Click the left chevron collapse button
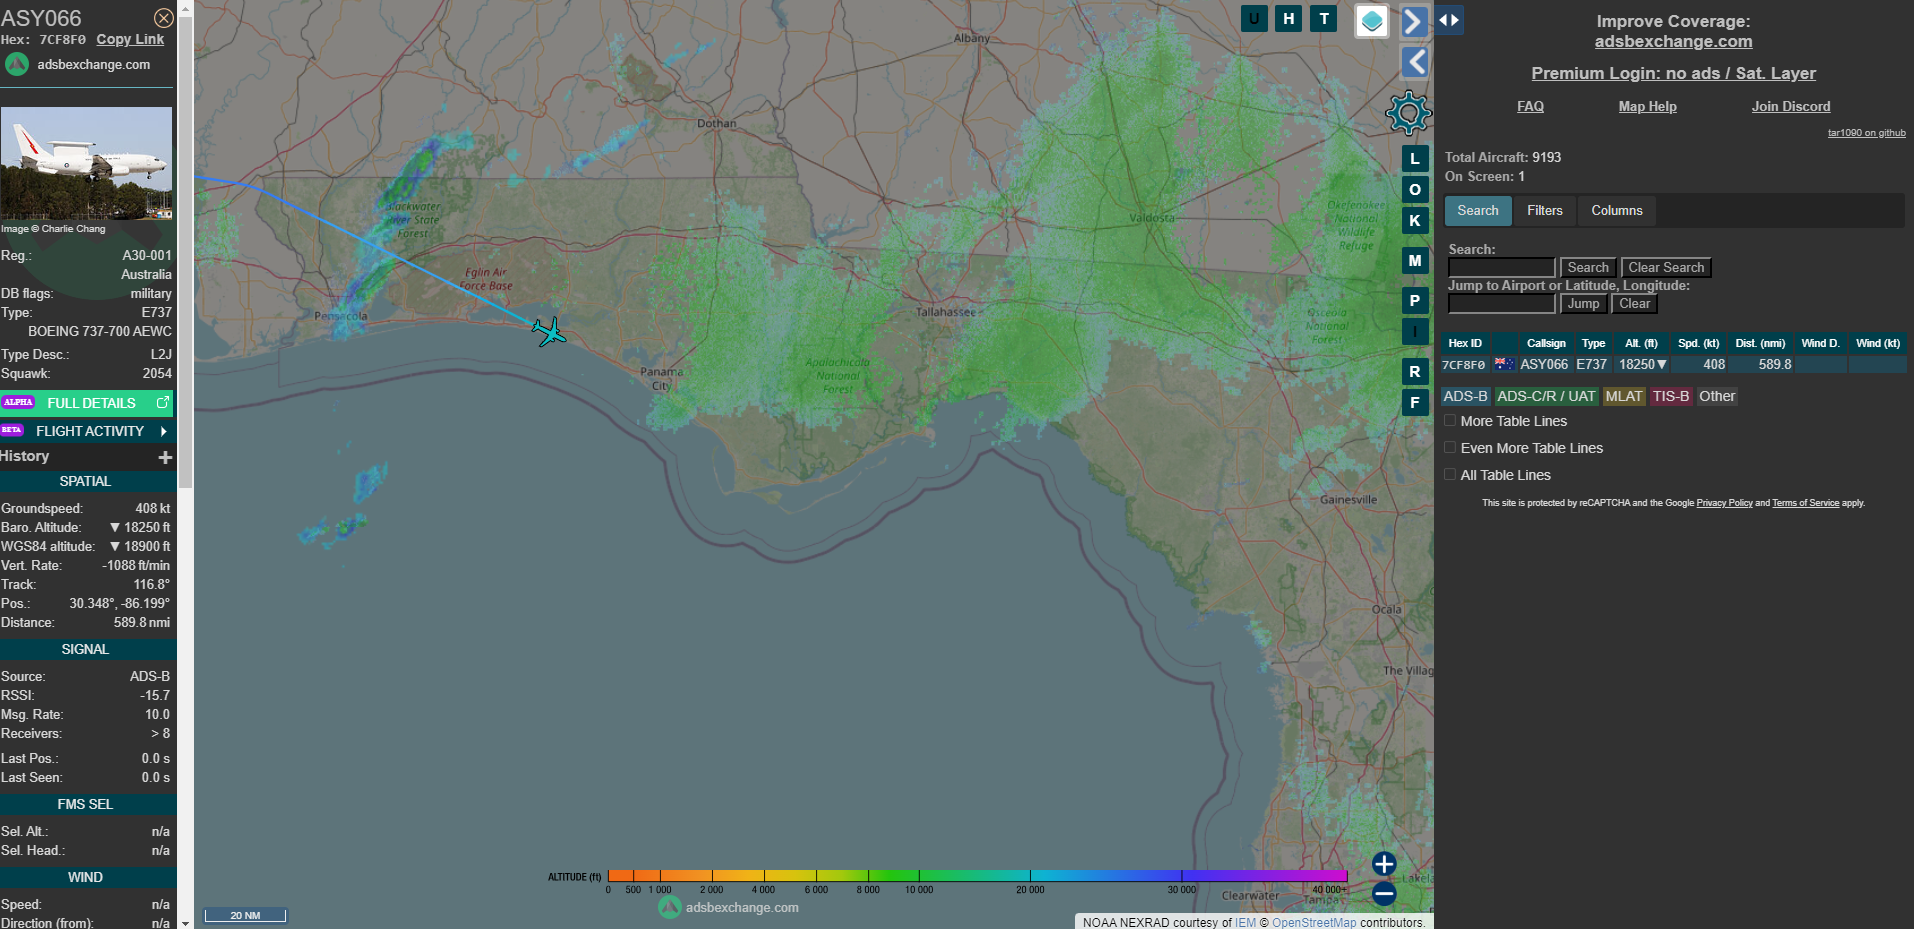 point(1415,62)
